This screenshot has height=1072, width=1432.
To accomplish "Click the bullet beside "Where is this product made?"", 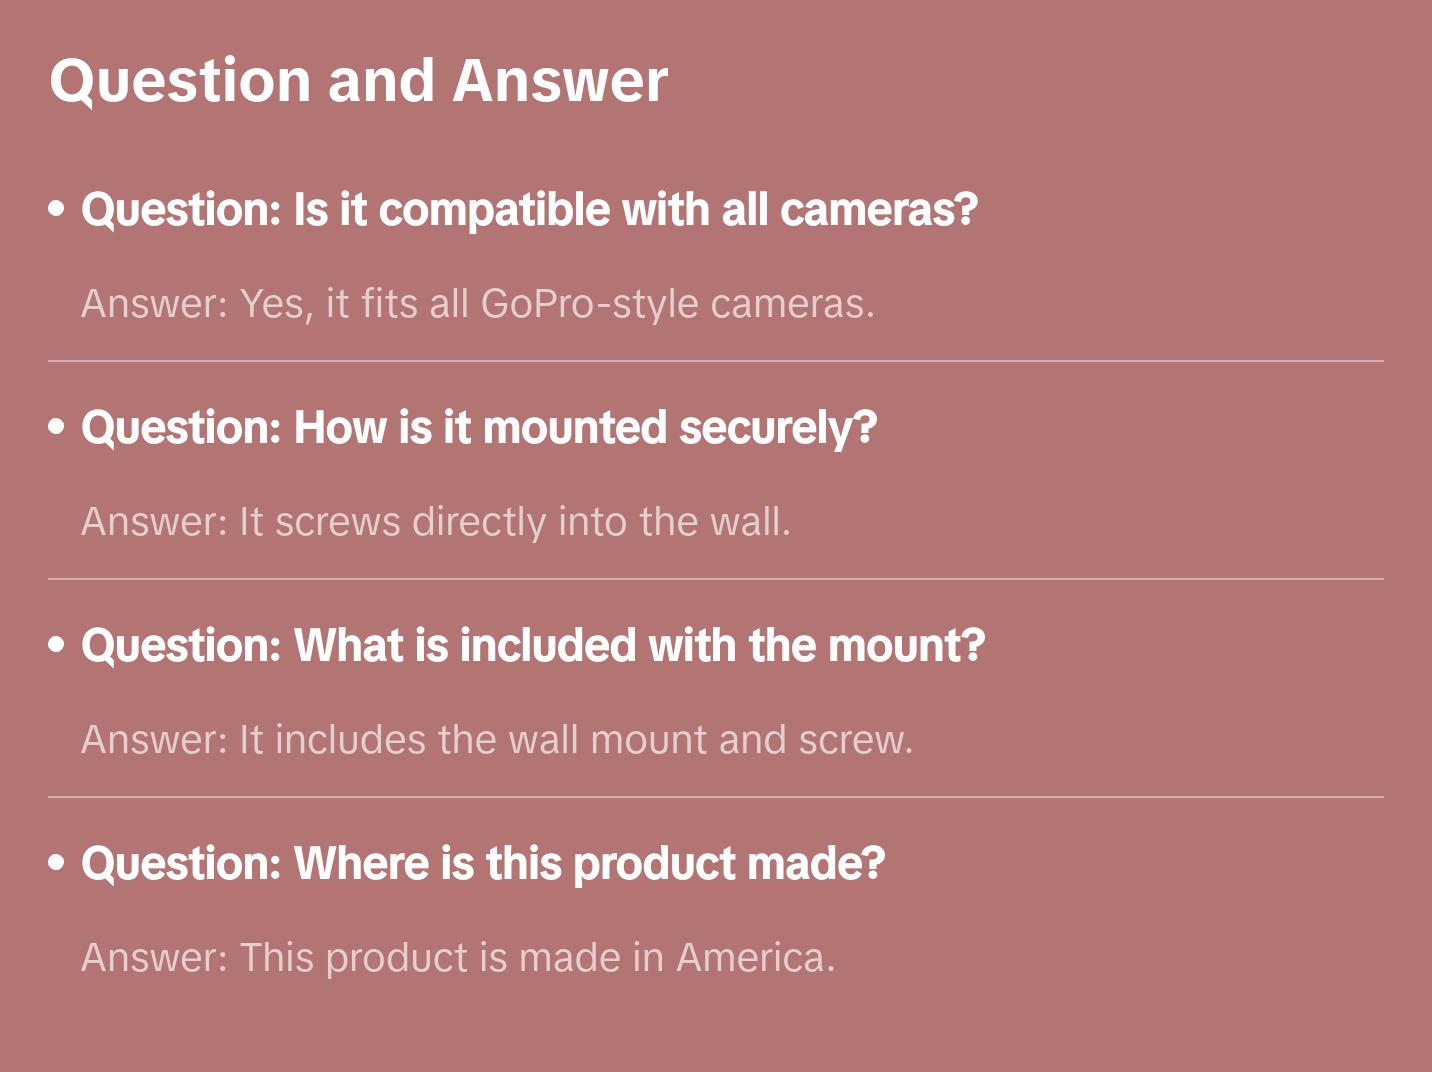I will point(57,863).
